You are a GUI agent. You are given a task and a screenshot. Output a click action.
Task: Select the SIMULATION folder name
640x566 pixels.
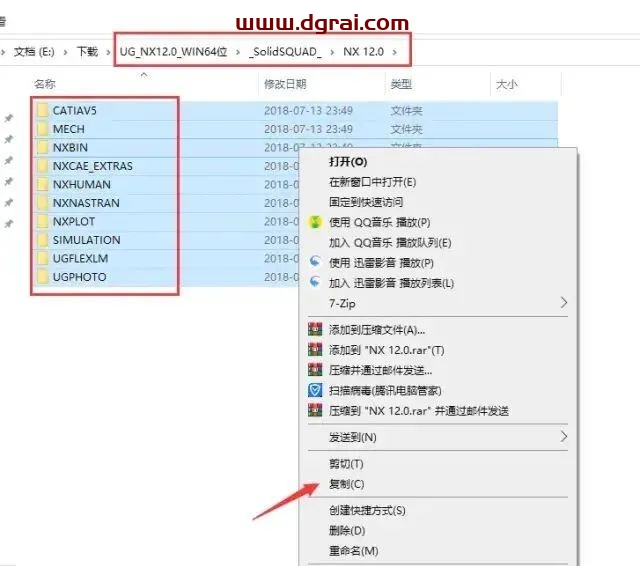[x=87, y=240]
